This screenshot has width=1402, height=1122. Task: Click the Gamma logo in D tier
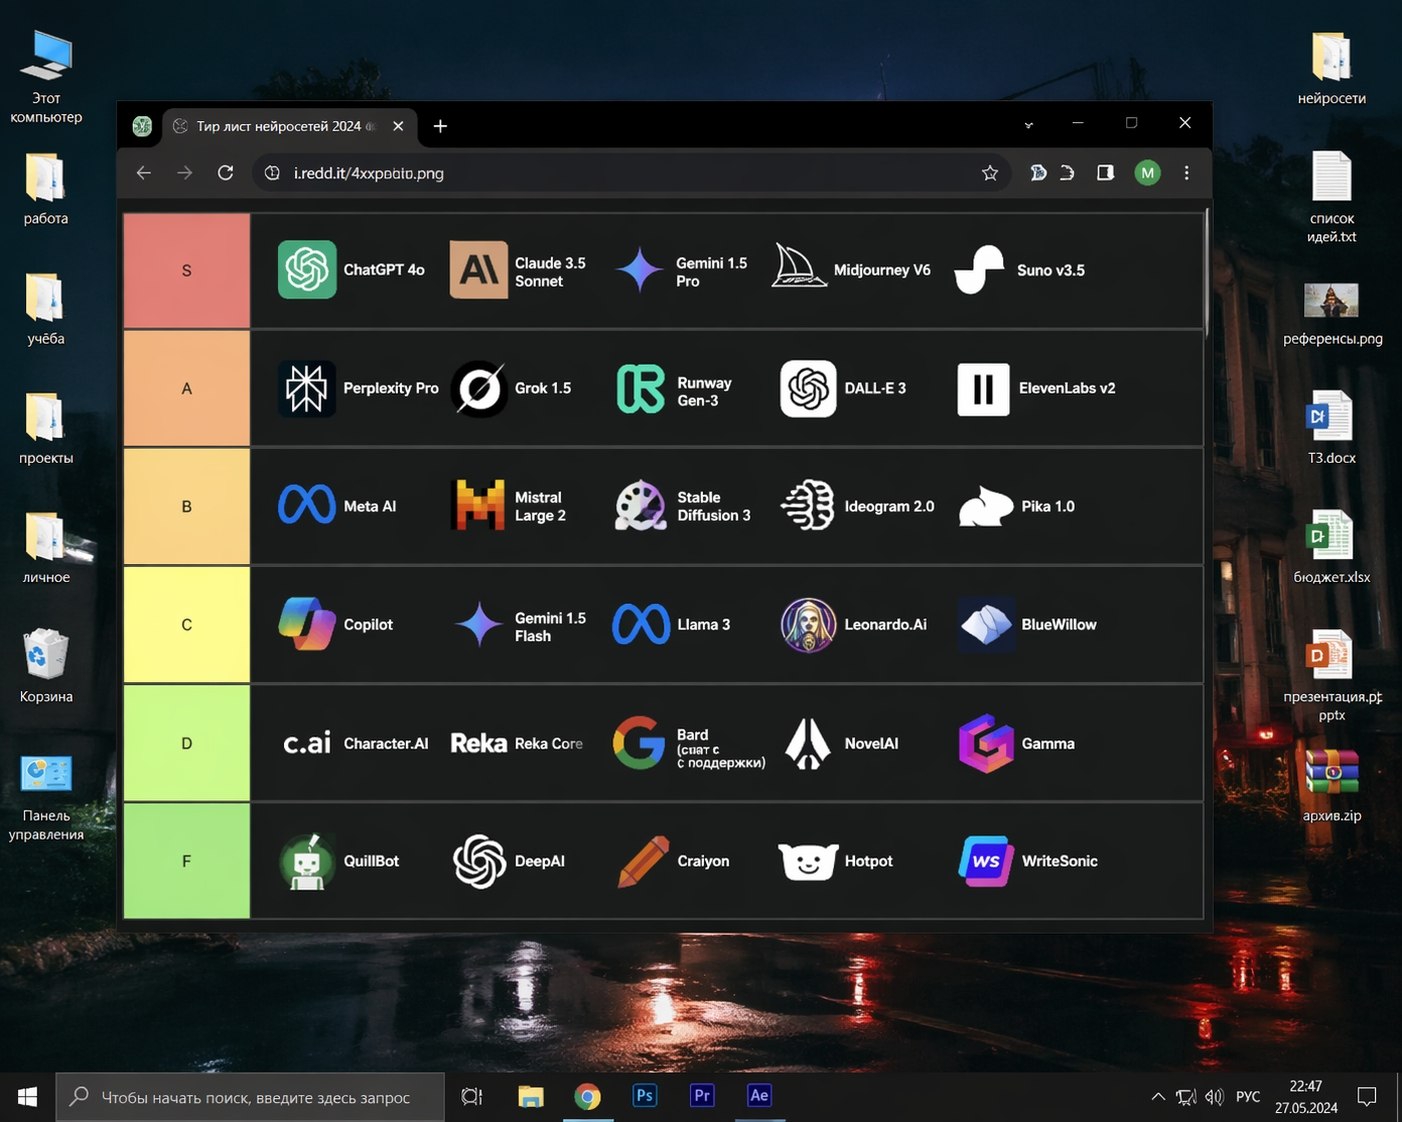tap(986, 743)
